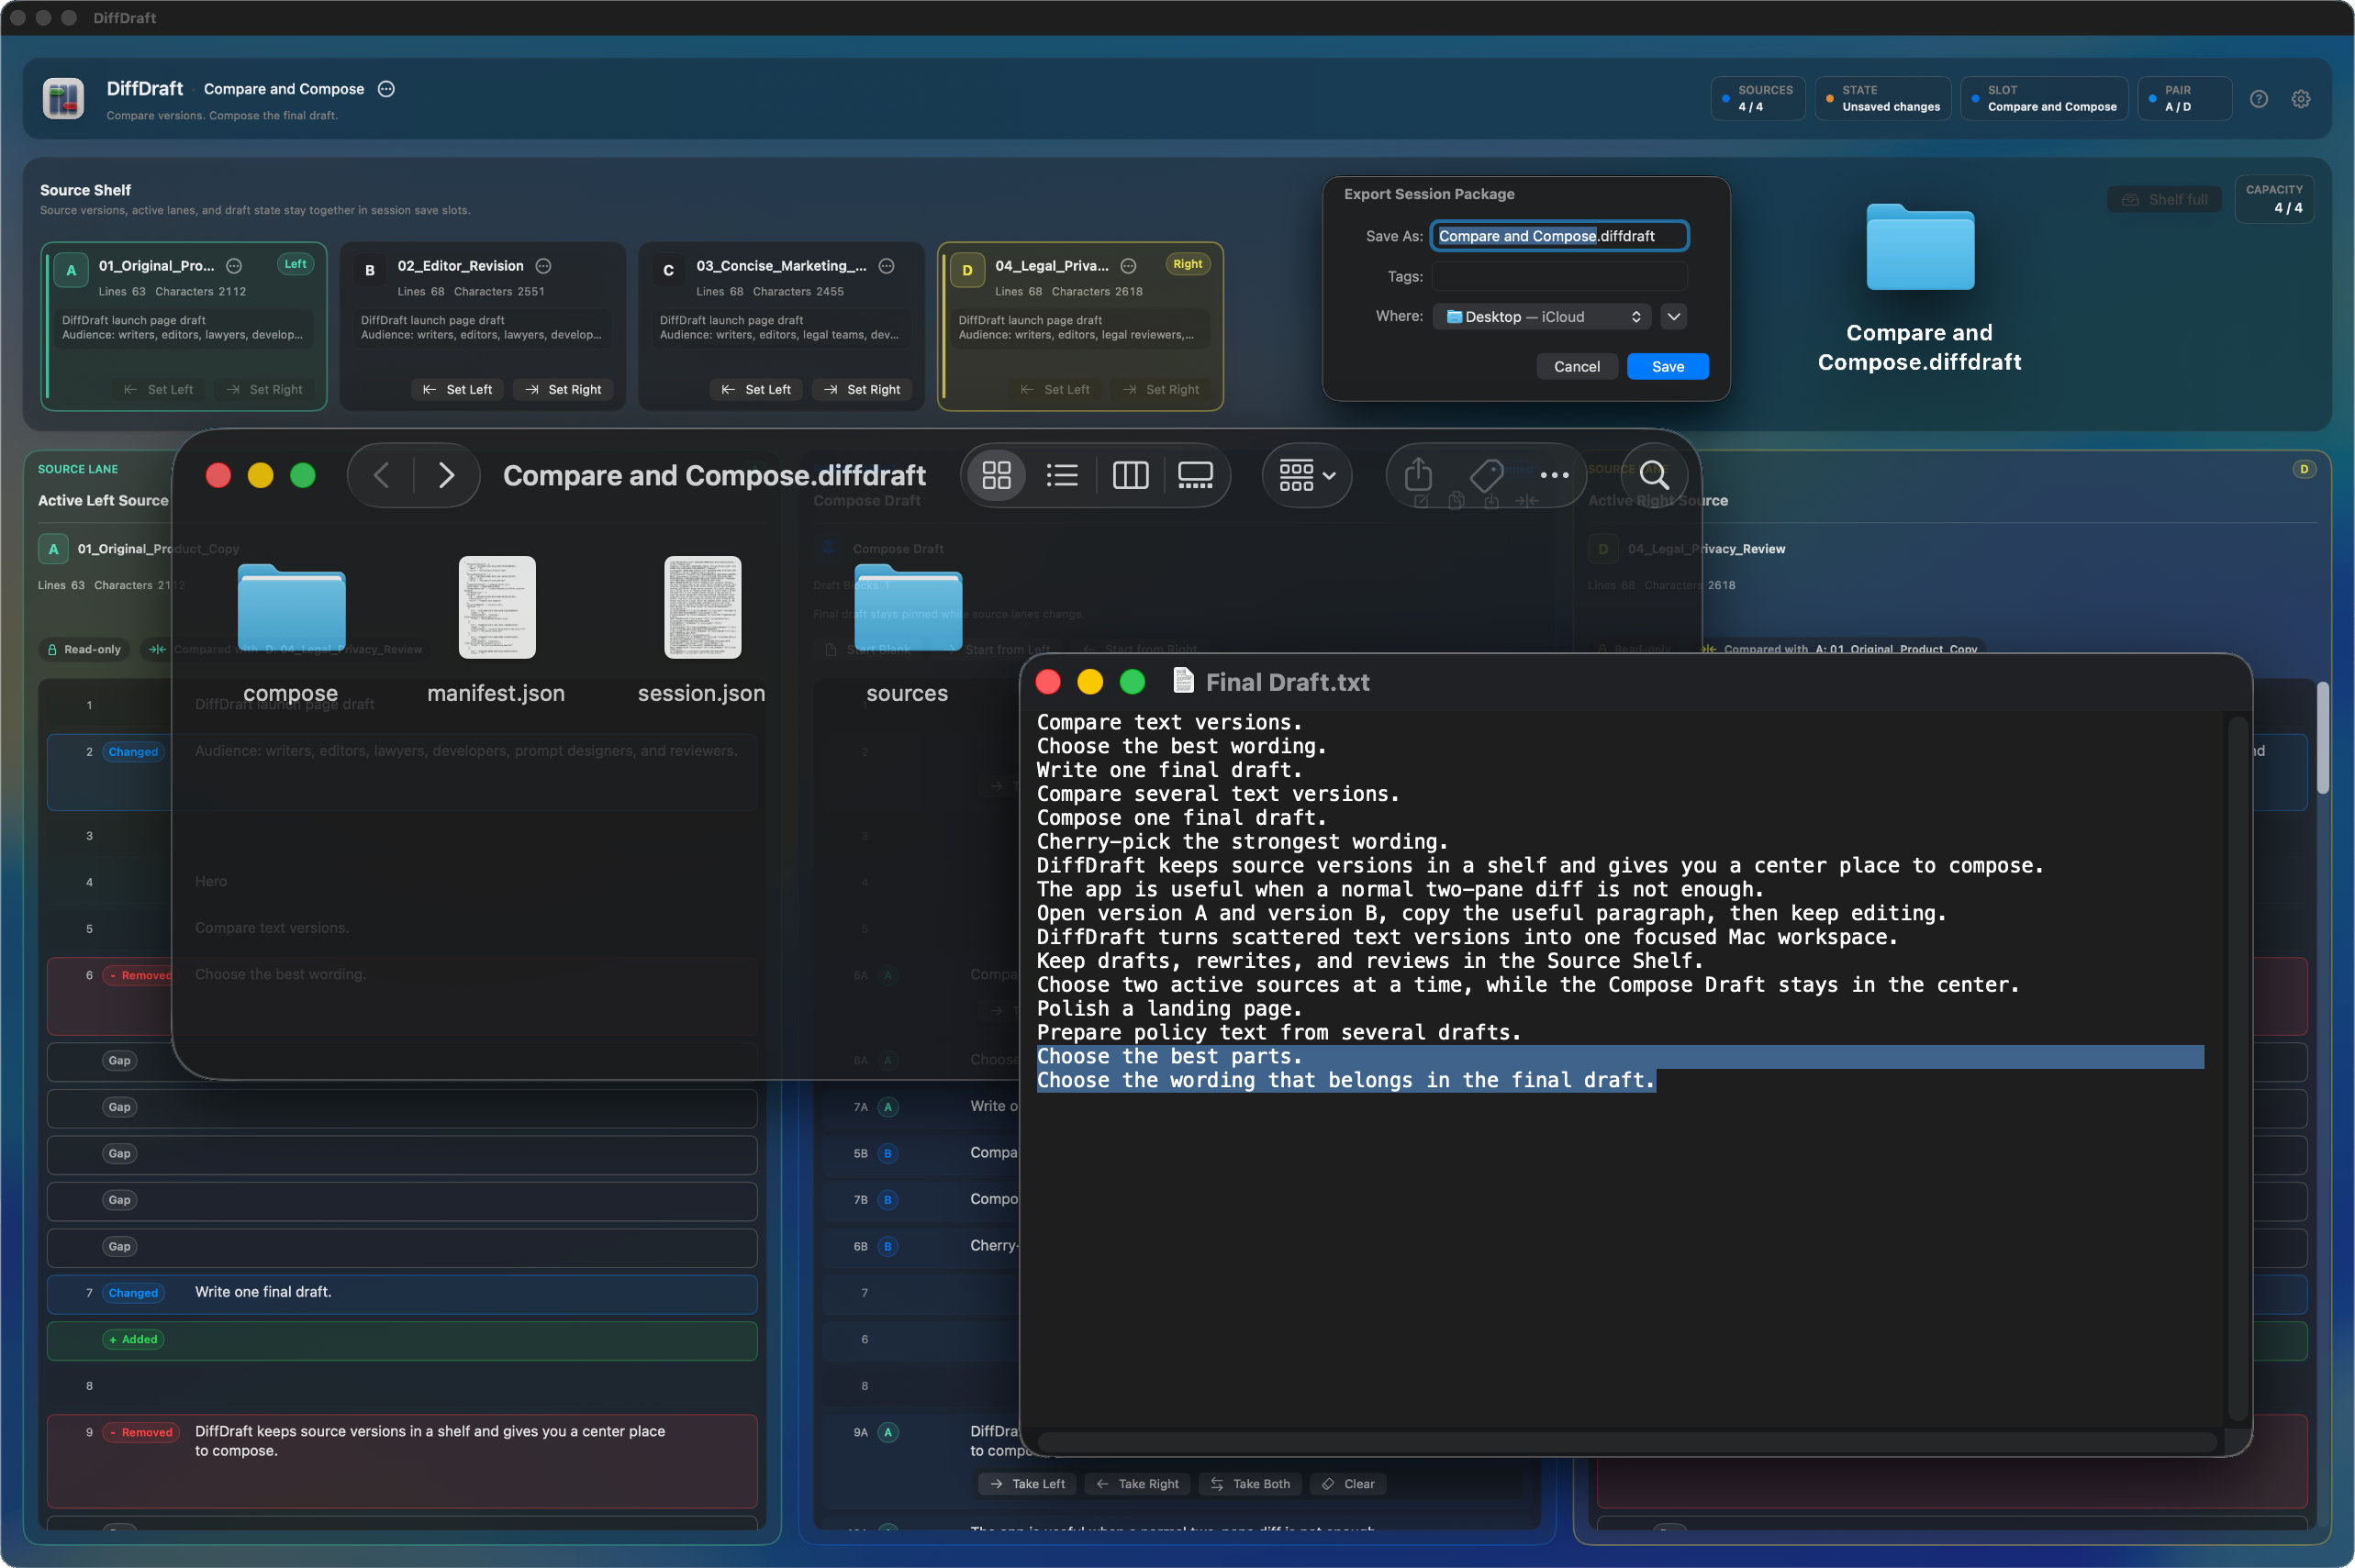2355x1568 pixels.
Task: Set 03_Concise_Marketing as Left source
Action: pos(756,390)
